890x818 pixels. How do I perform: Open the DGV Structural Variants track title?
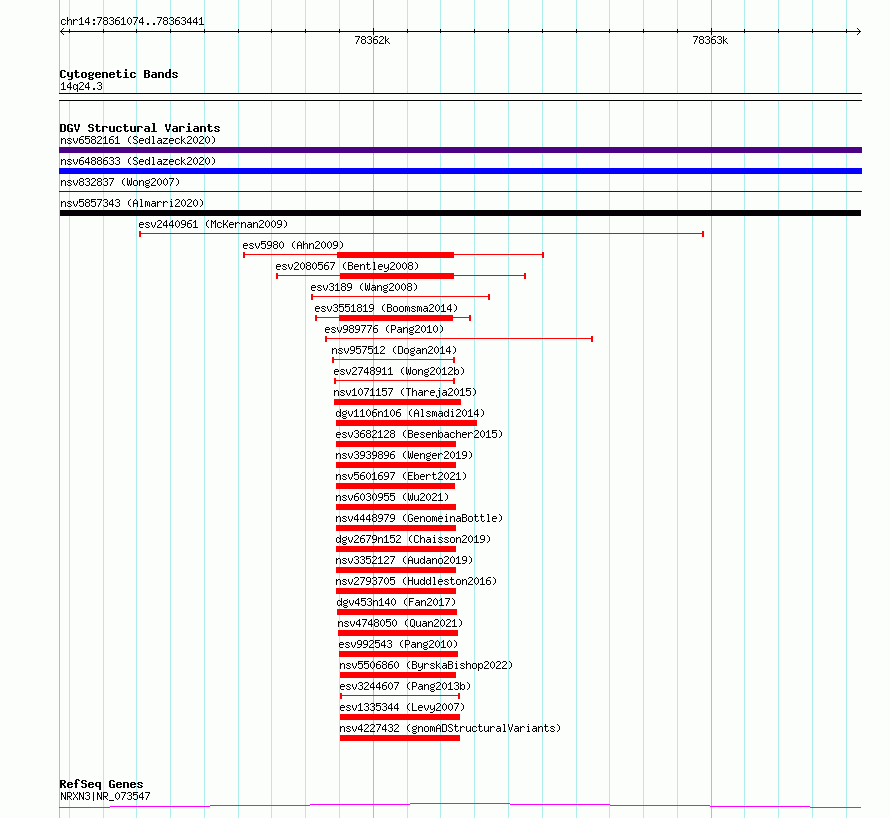(x=140, y=128)
